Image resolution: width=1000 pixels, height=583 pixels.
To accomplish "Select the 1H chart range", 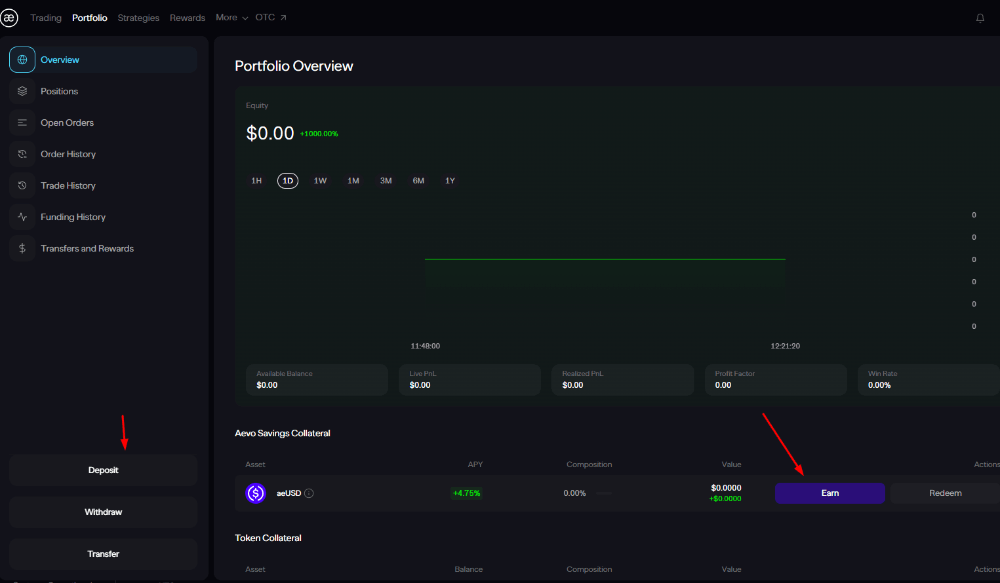I will (x=256, y=181).
